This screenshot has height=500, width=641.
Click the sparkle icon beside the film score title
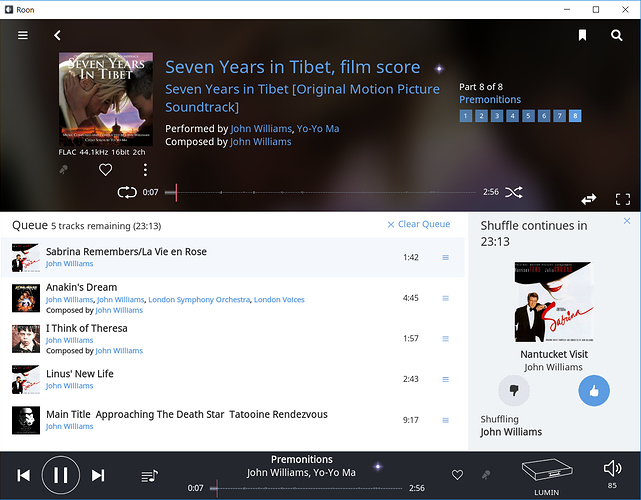pyautogui.click(x=439, y=69)
